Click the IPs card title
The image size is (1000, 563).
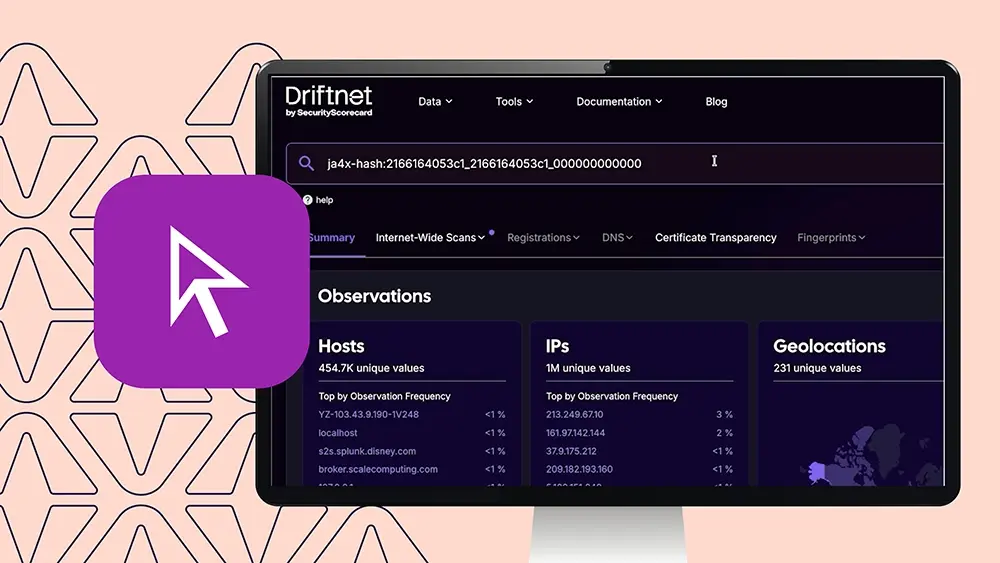(557, 346)
